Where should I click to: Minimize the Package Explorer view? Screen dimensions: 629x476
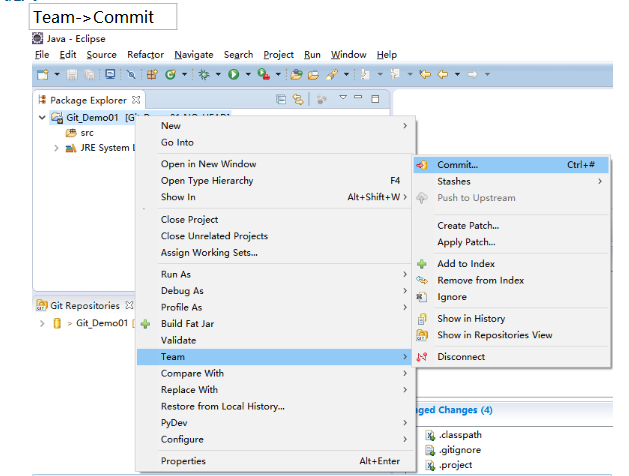(x=358, y=97)
